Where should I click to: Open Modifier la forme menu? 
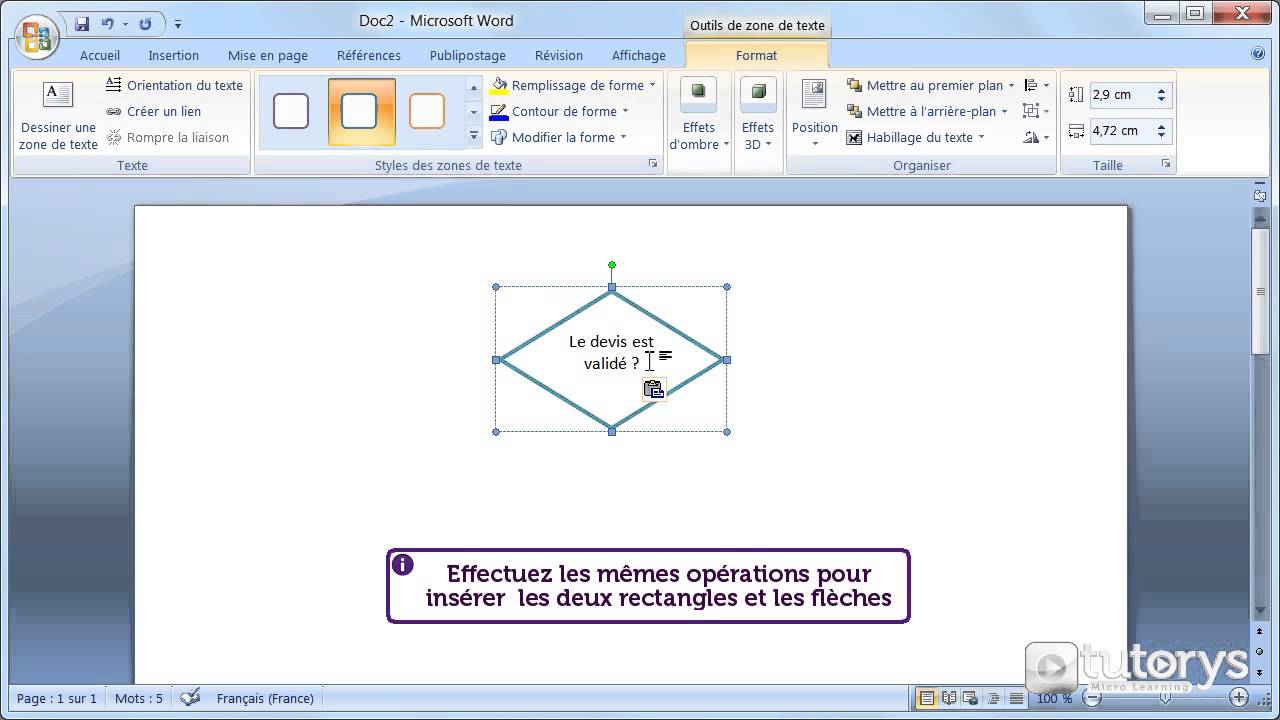click(558, 137)
